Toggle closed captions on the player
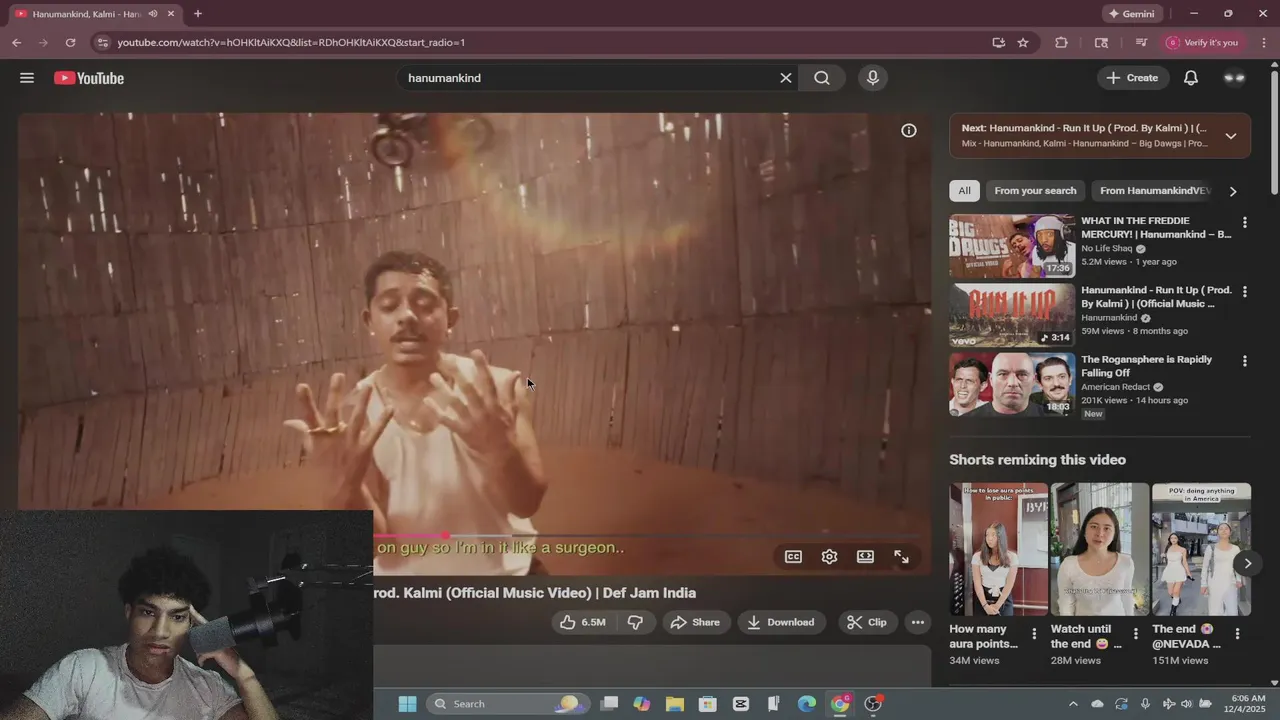The image size is (1280, 720). (793, 557)
